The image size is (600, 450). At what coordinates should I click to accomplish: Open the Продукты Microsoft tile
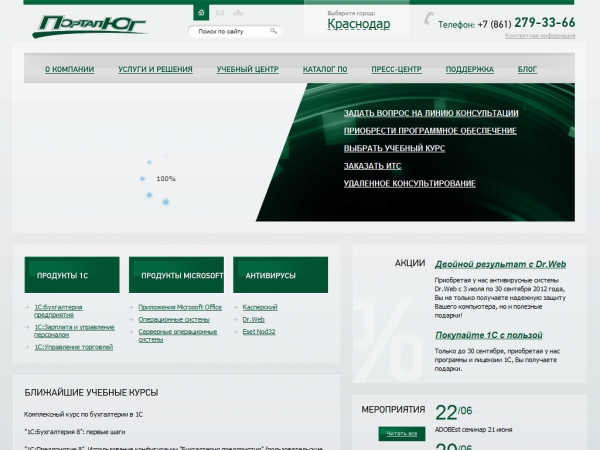coord(176,275)
